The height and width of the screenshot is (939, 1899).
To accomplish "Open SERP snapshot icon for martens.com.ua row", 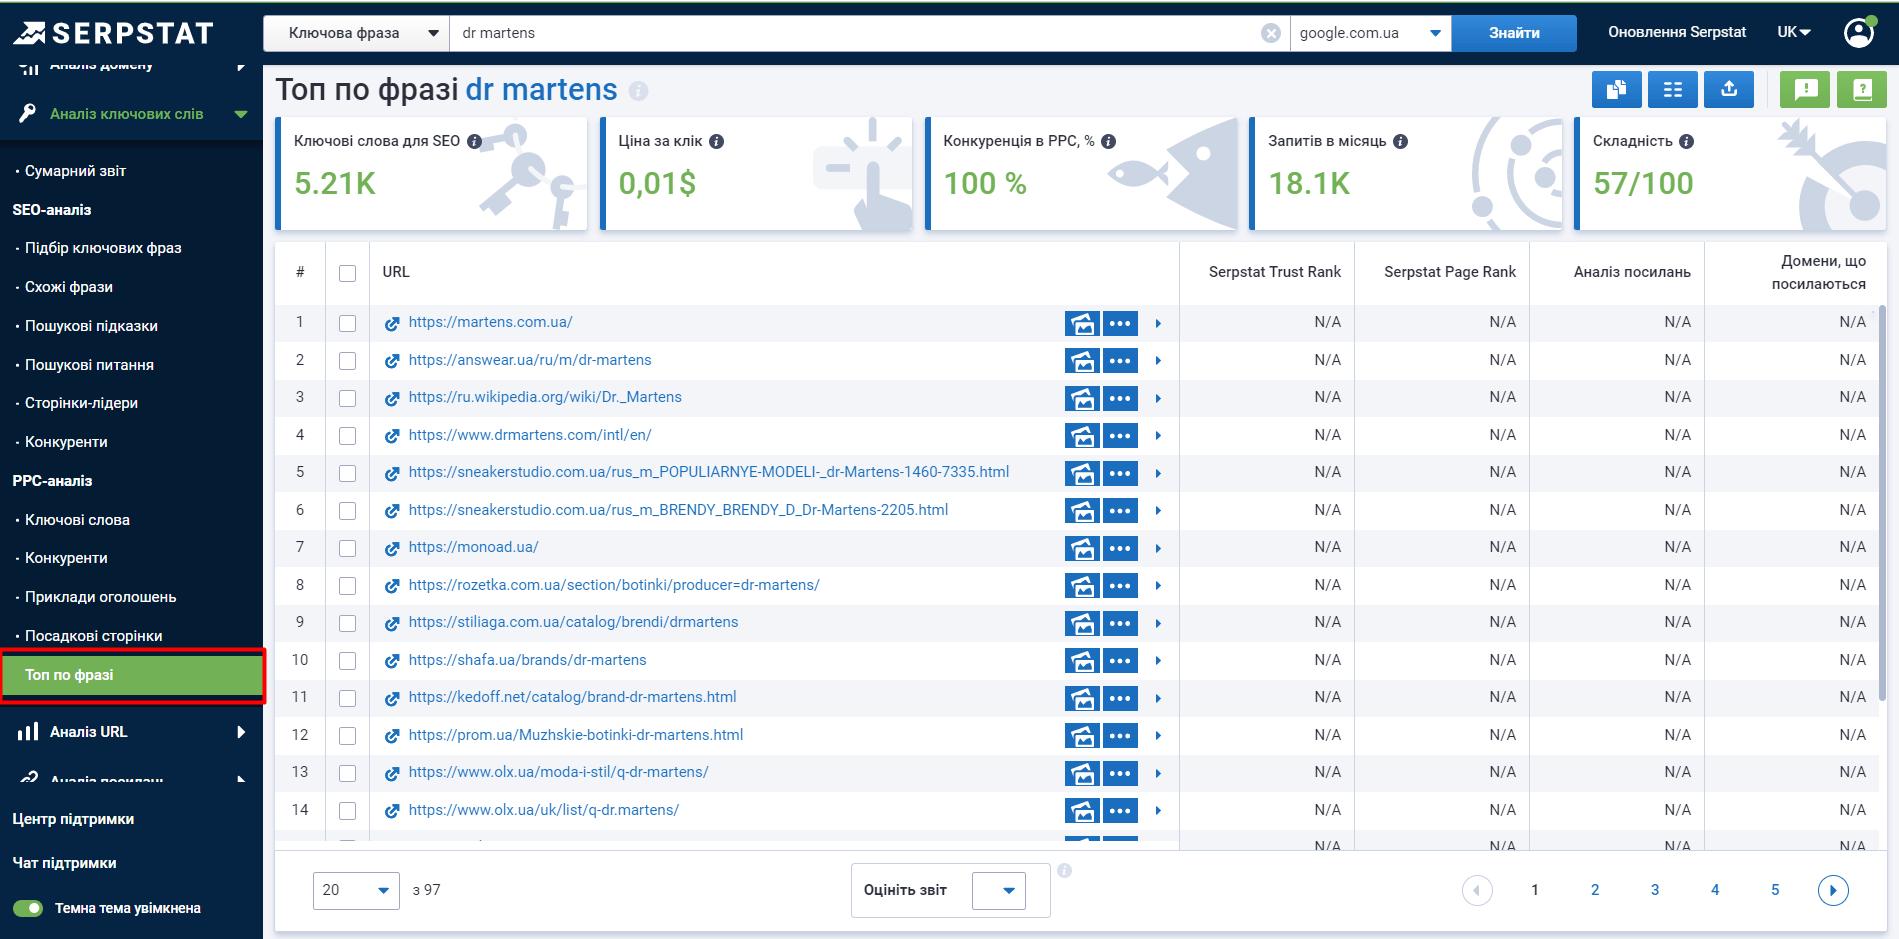I will click(x=1082, y=323).
